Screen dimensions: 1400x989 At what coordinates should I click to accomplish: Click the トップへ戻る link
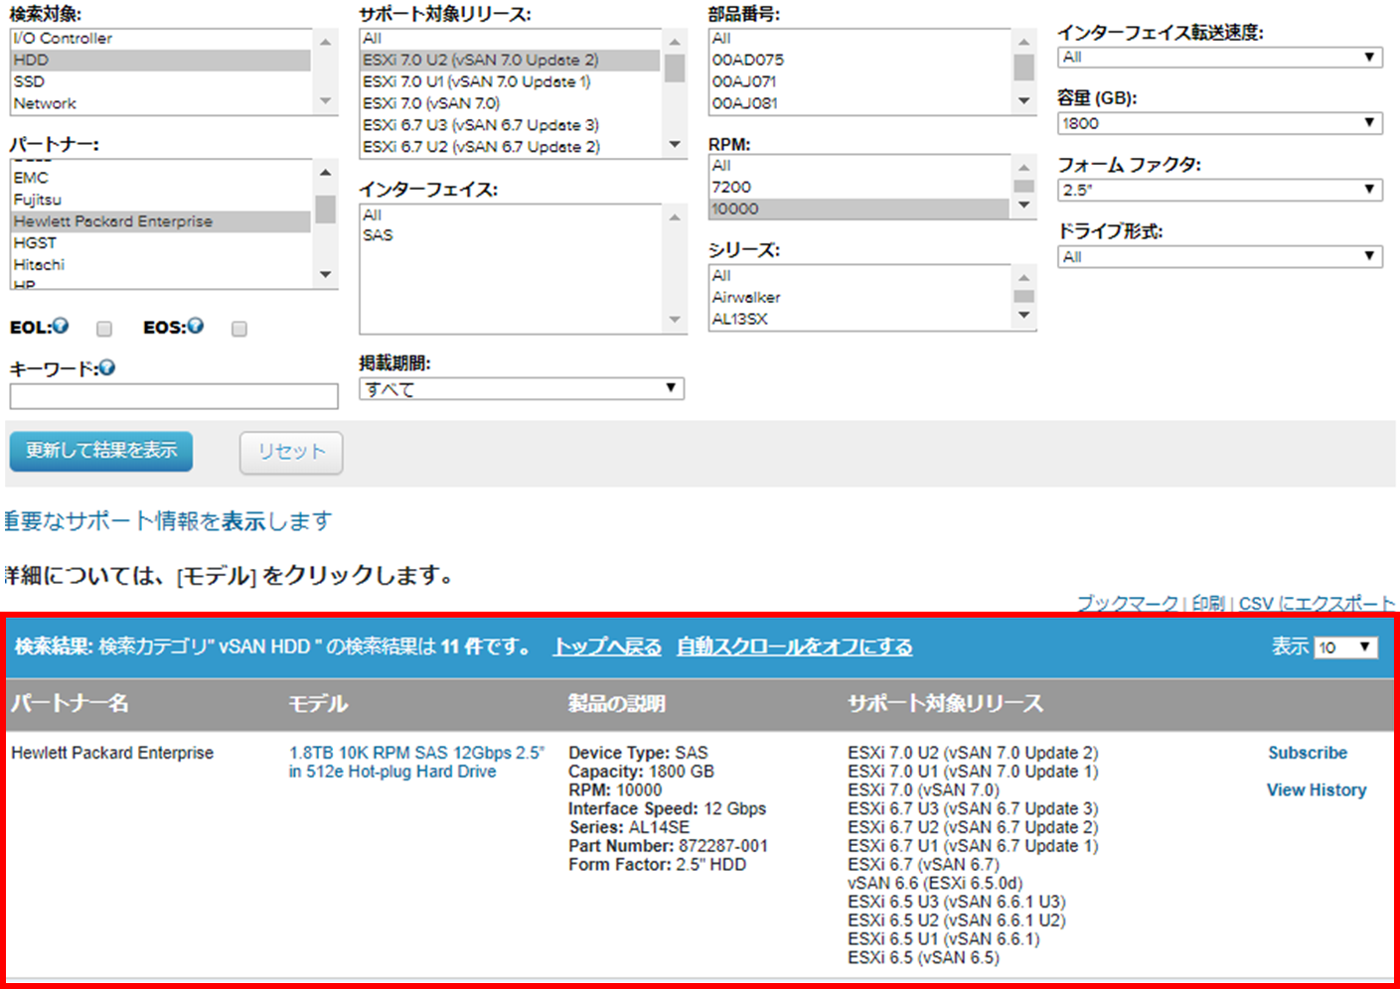click(x=607, y=647)
